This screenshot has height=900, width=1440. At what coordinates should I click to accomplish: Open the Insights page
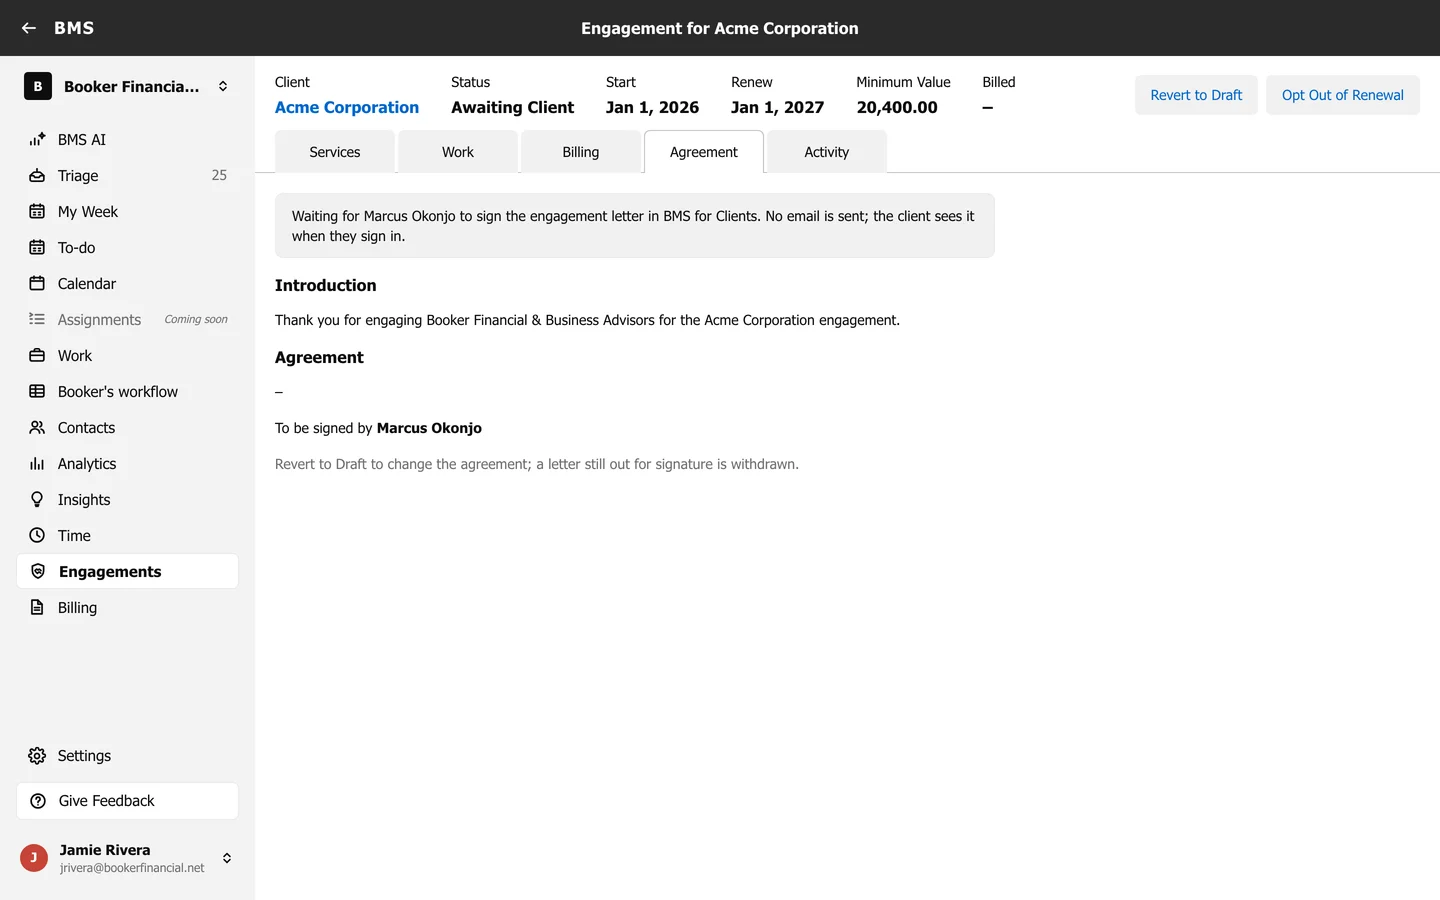[x=128, y=499]
